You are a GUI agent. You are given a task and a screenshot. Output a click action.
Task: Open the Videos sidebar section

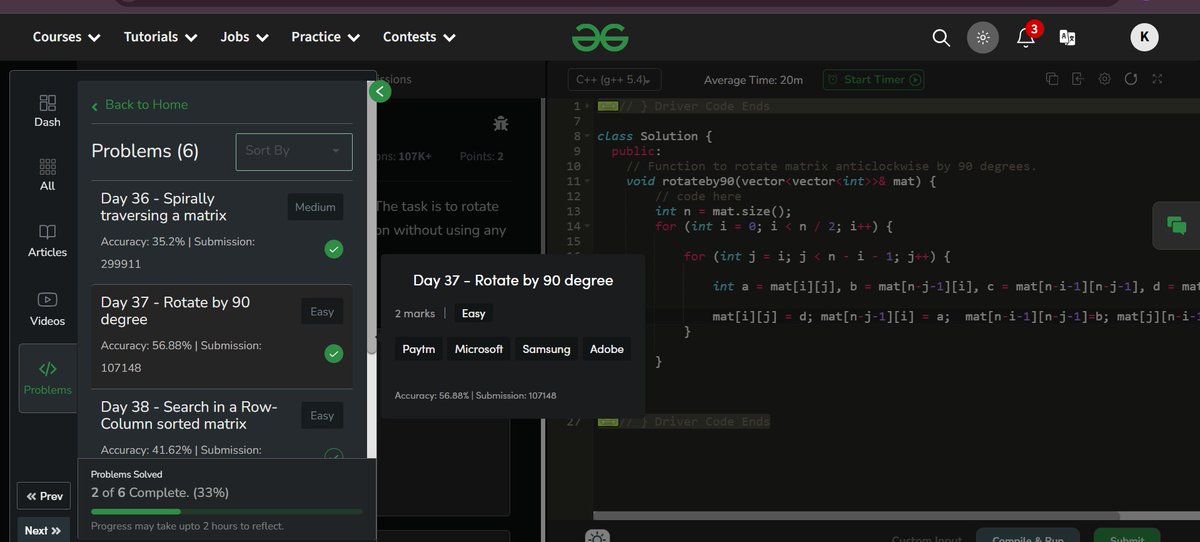point(47,308)
